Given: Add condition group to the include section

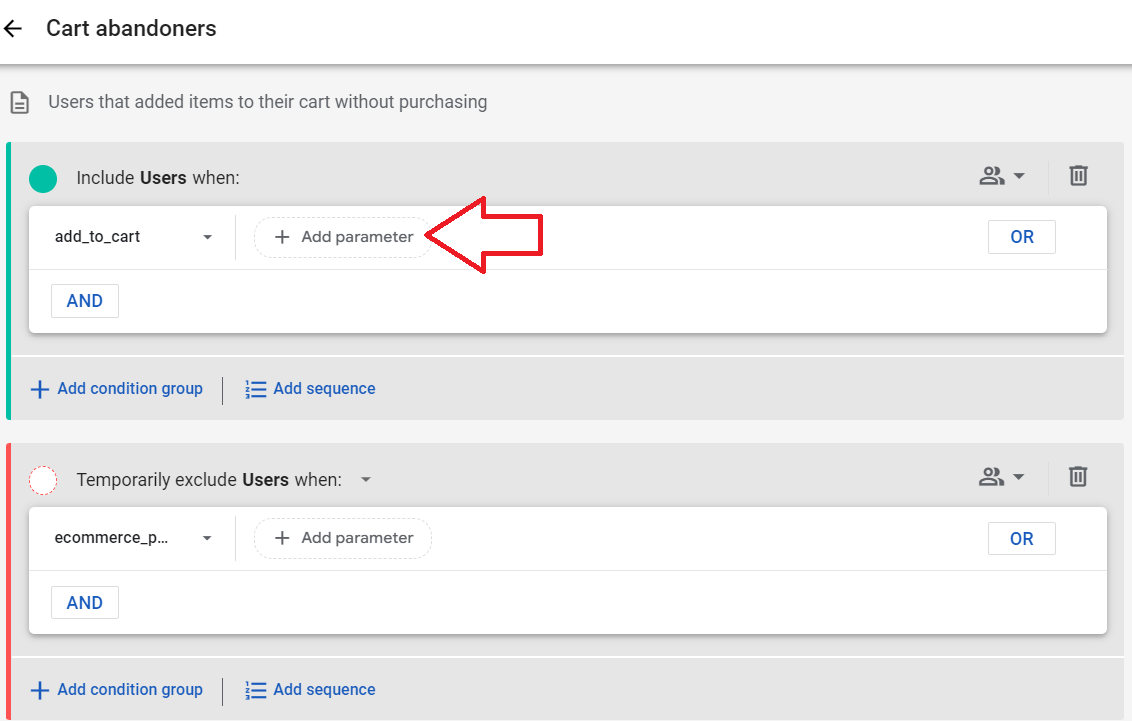Looking at the screenshot, I should (x=116, y=389).
